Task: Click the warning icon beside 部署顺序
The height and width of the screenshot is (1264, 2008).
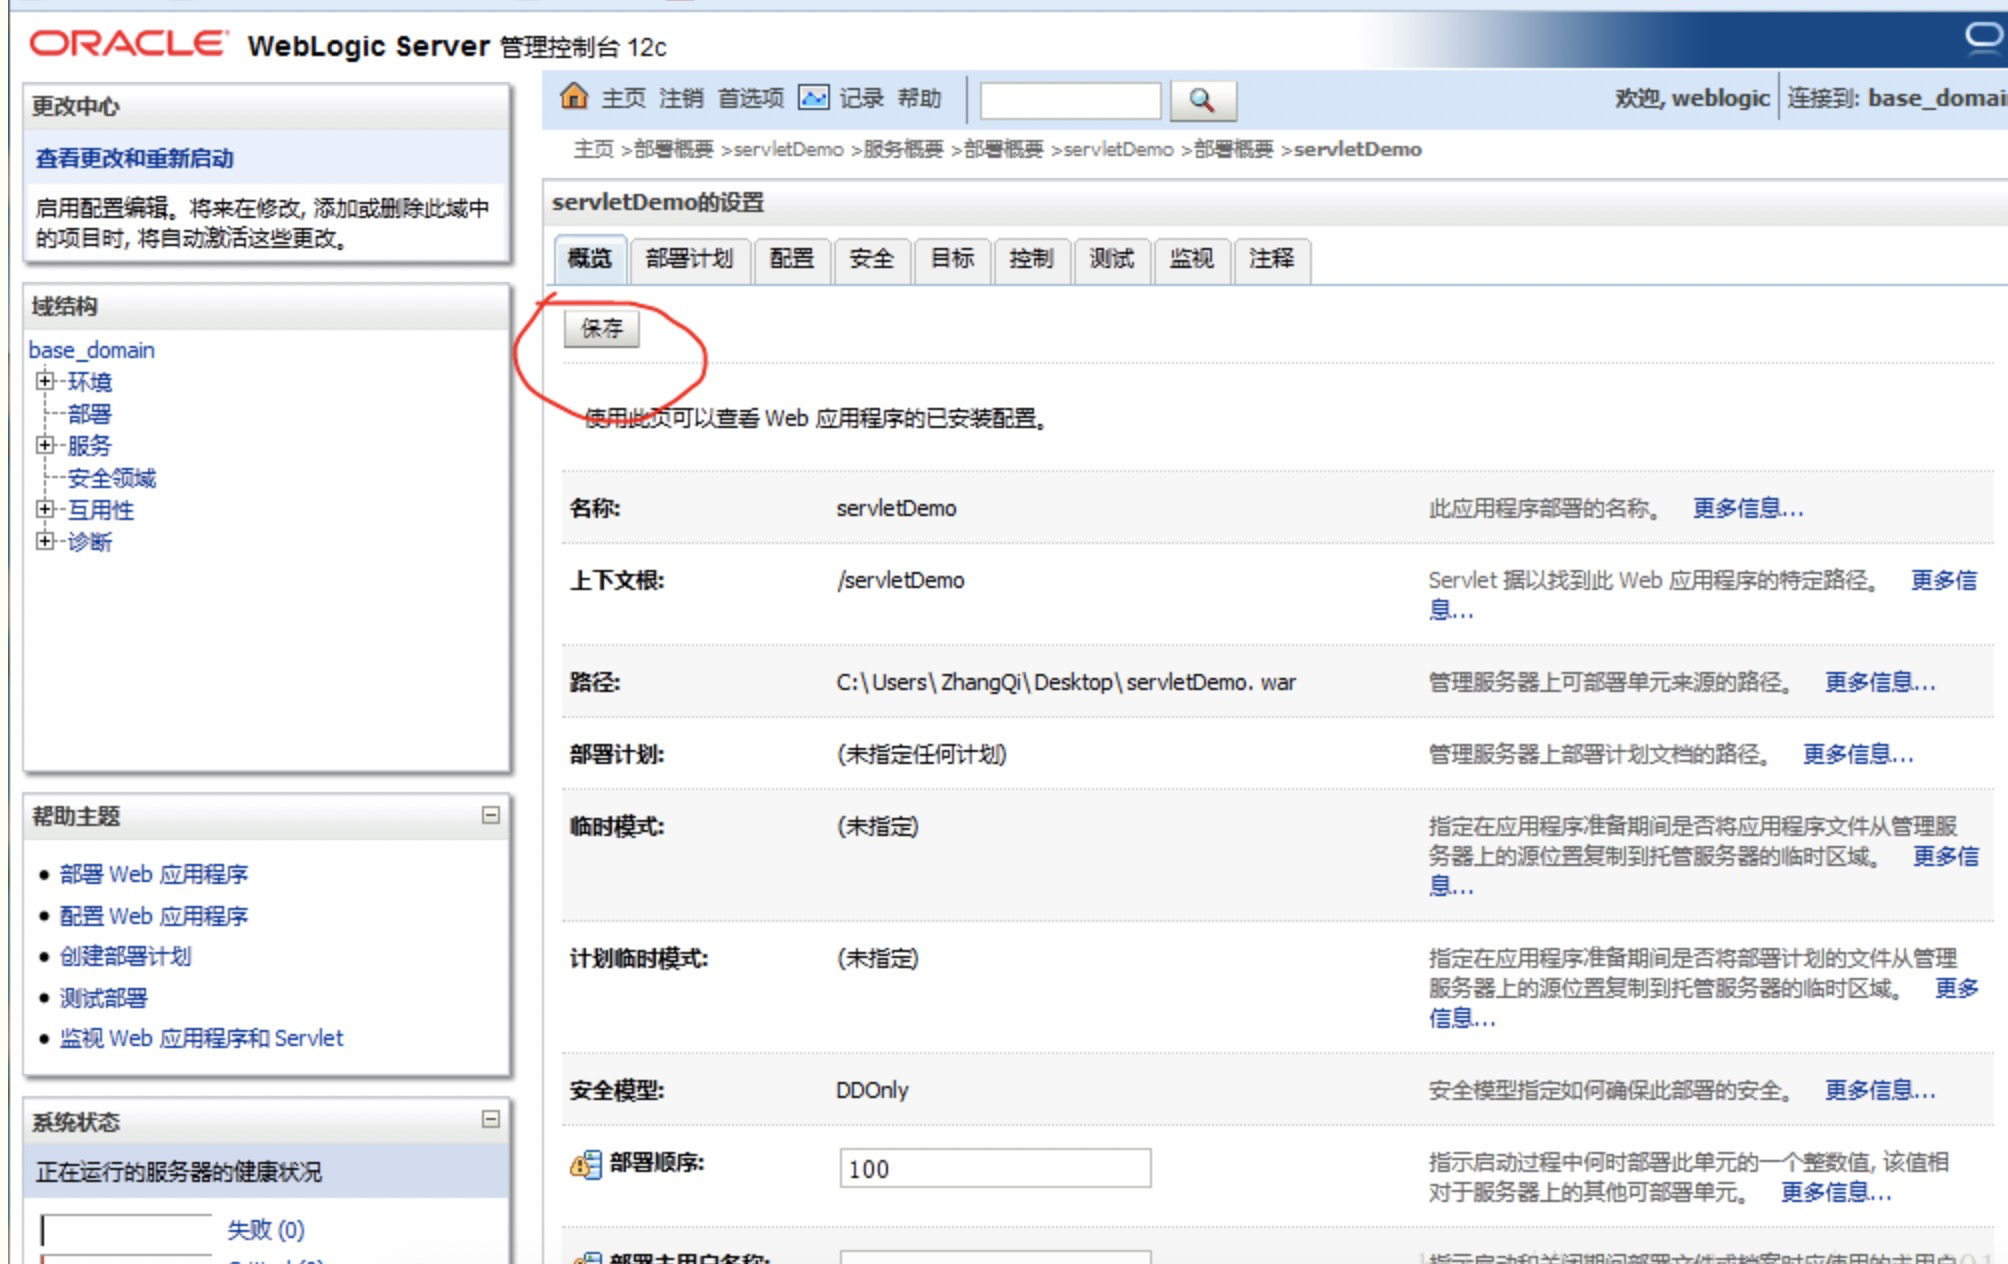Action: tap(583, 1166)
